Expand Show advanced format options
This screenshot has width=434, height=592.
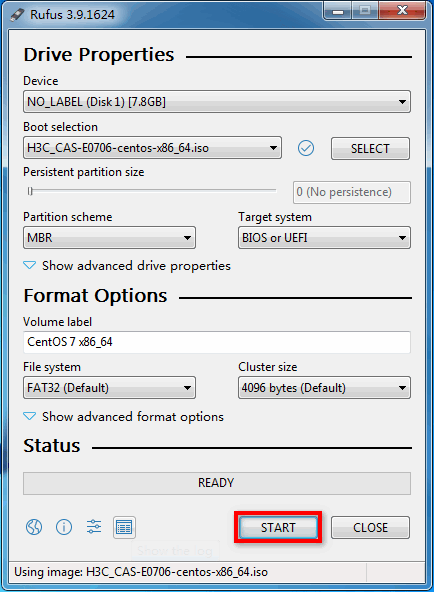click(123, 416)
